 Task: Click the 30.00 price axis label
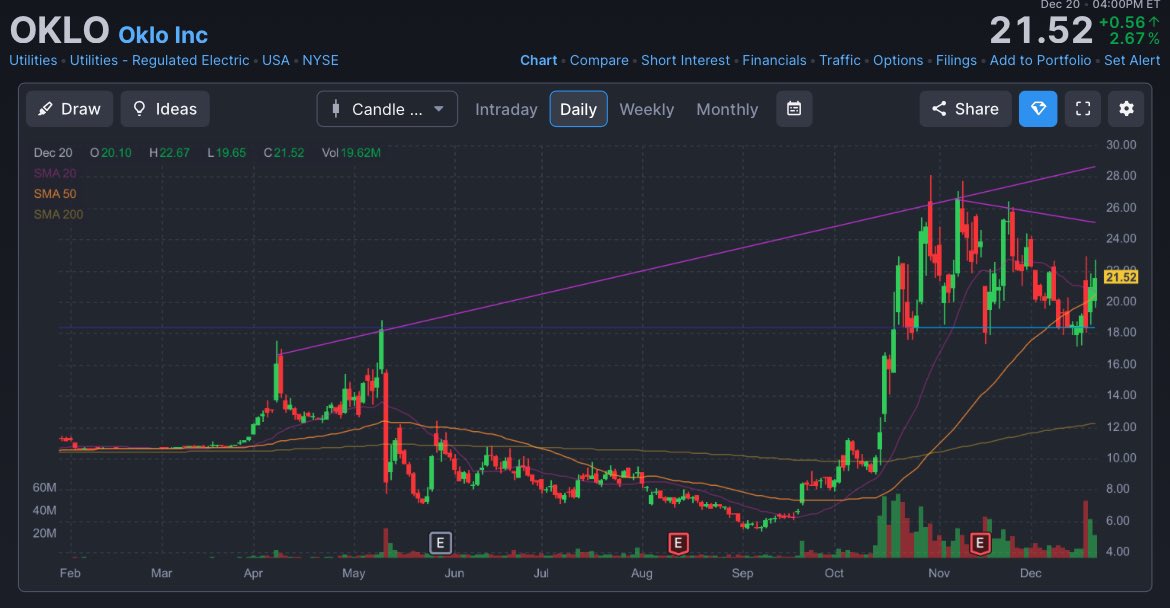1121,145
